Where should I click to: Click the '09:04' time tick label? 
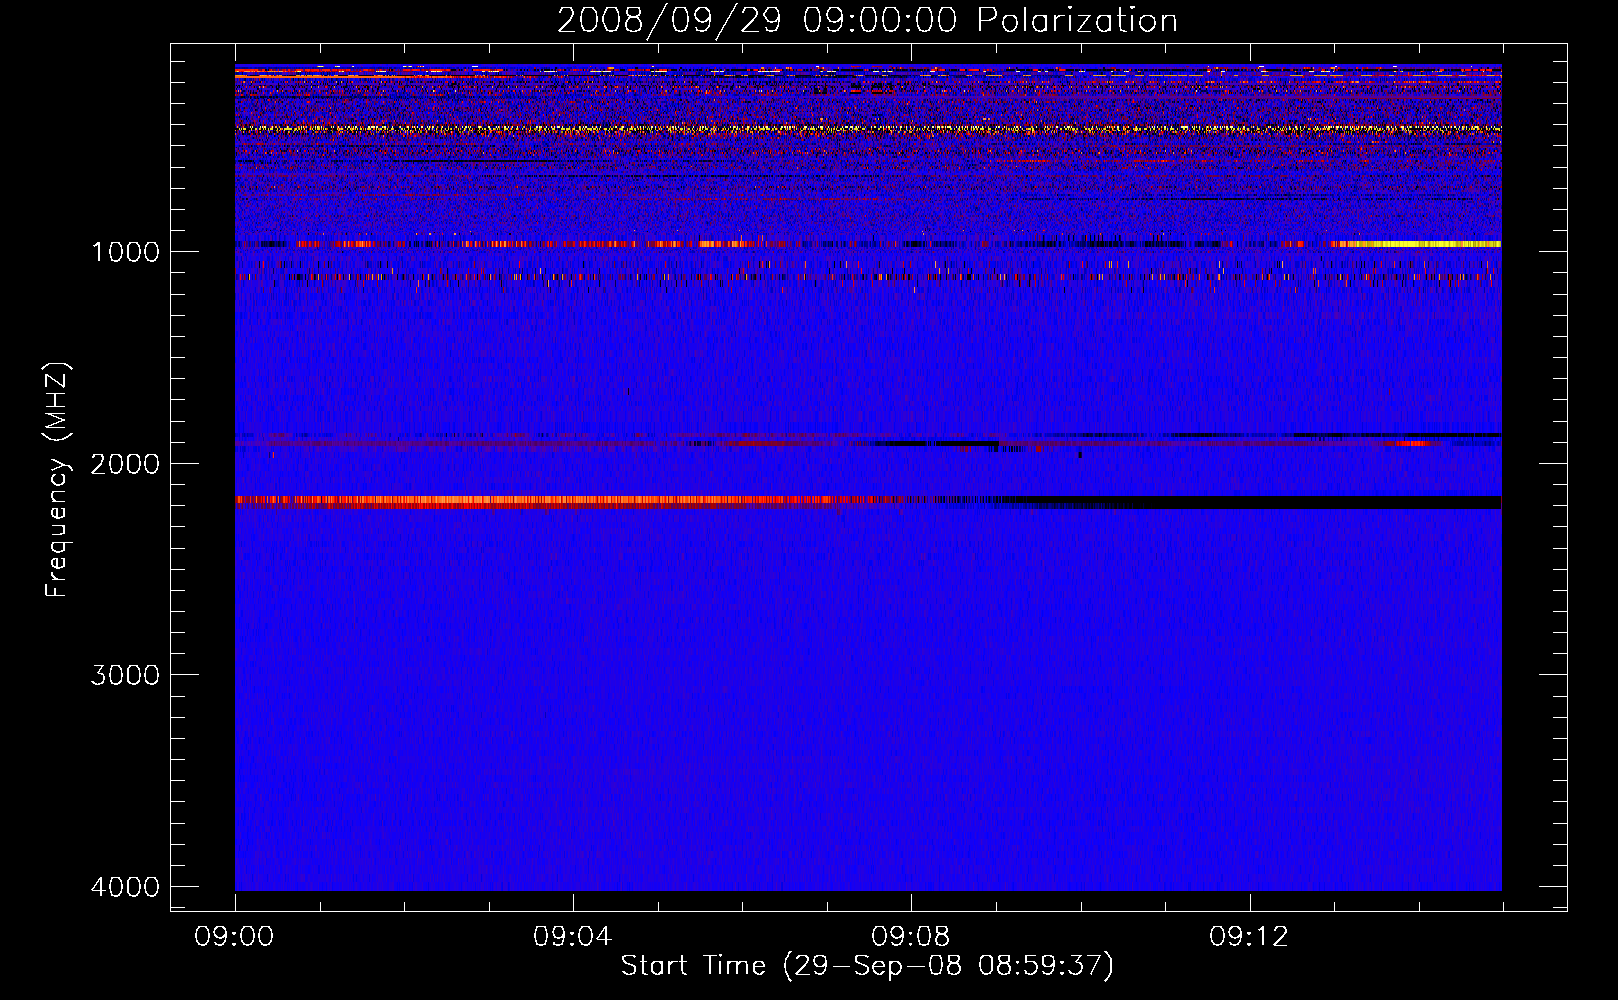(x=573, y=937)
